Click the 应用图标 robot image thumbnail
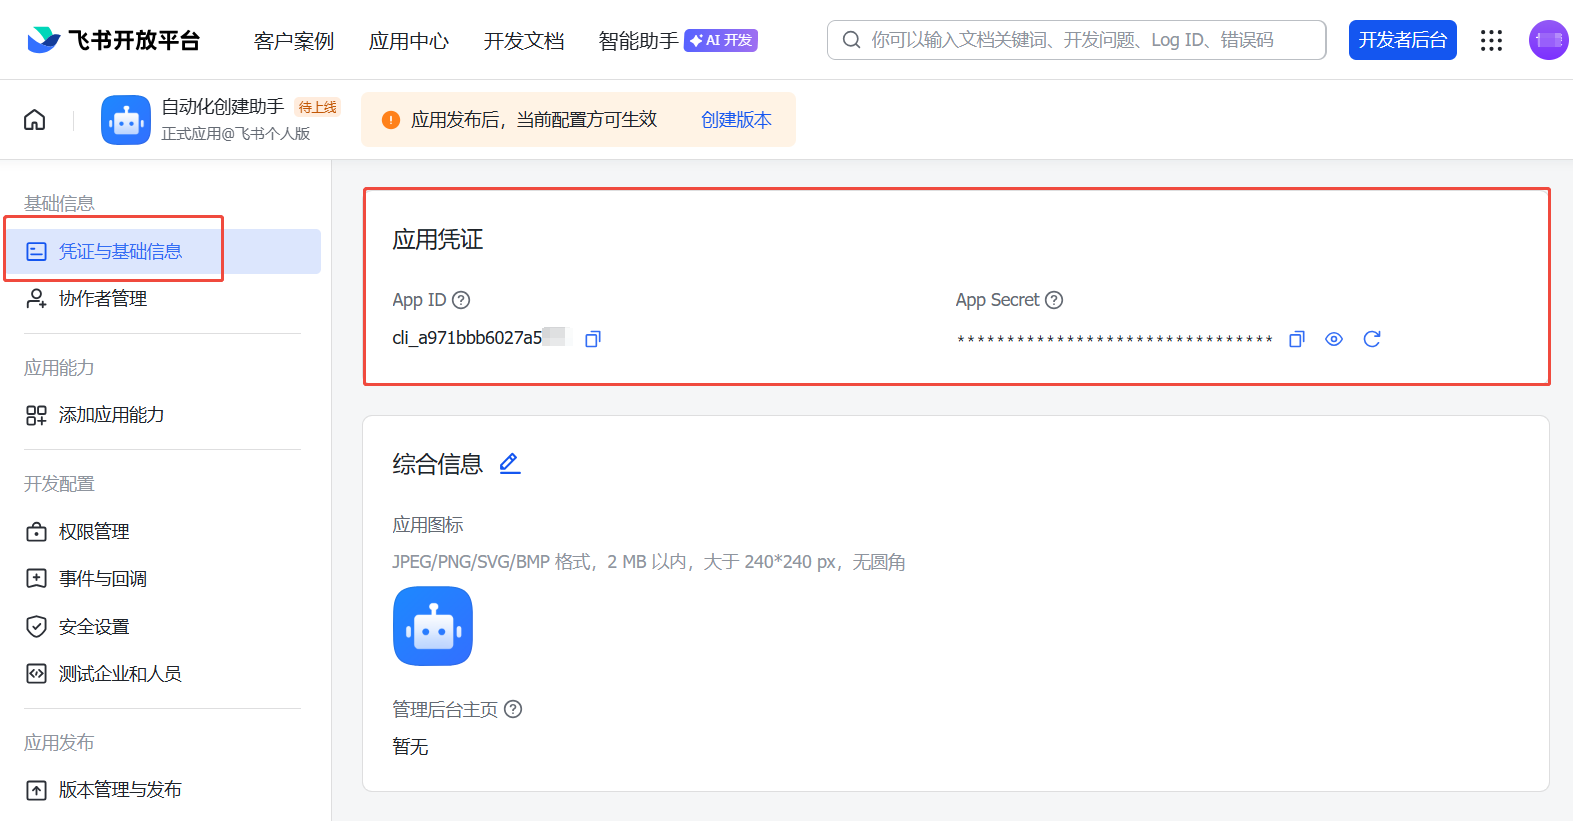The height and width of the screenshot is (821, 1573). 433,626
